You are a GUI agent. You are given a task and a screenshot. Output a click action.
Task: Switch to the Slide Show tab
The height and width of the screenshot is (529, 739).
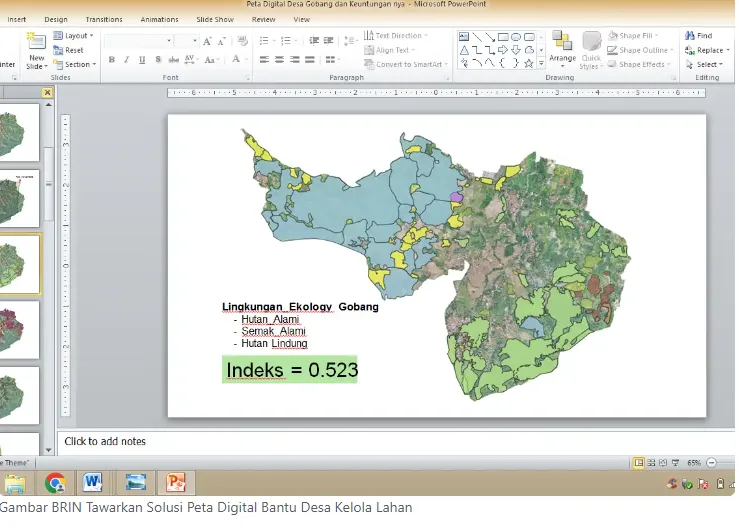coord(215,19)
